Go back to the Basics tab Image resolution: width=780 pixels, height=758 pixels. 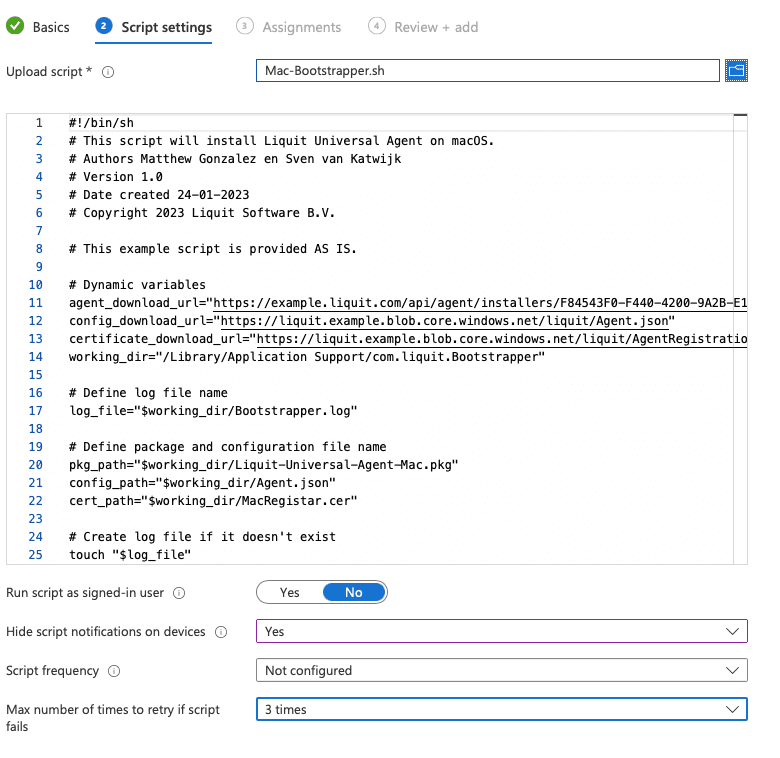click(51, 27)
